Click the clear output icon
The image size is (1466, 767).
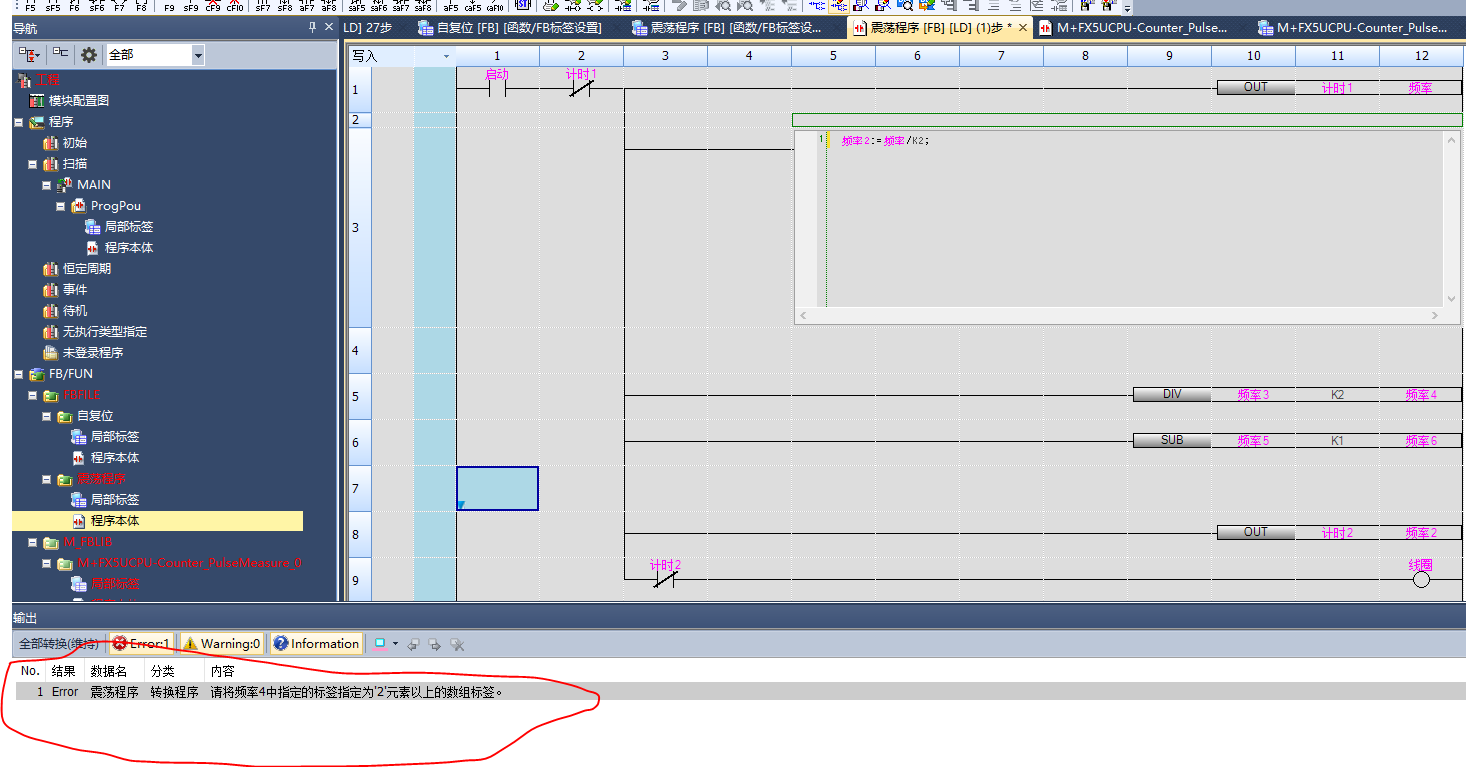click(x=457, y=644)
